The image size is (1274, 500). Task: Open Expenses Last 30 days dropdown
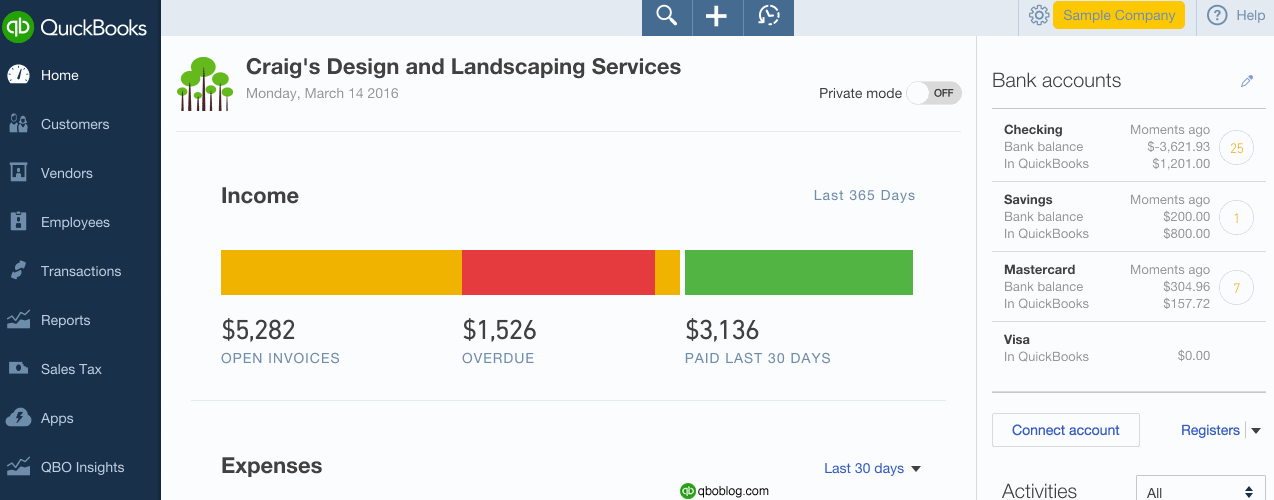872,468
